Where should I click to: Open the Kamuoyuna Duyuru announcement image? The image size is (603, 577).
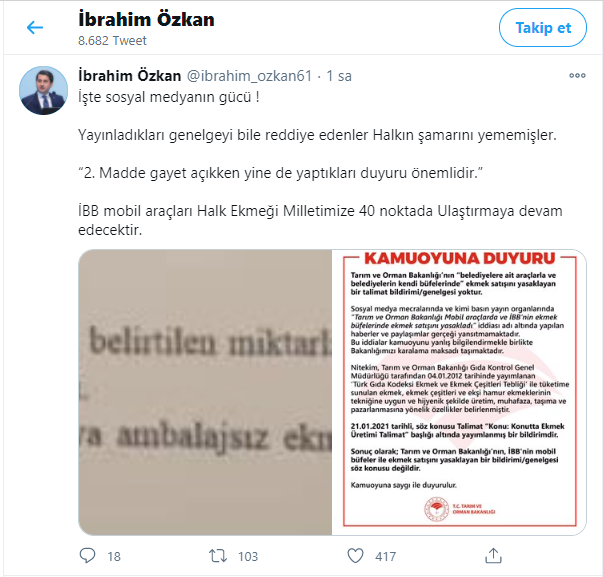click(x=459, y=392)
